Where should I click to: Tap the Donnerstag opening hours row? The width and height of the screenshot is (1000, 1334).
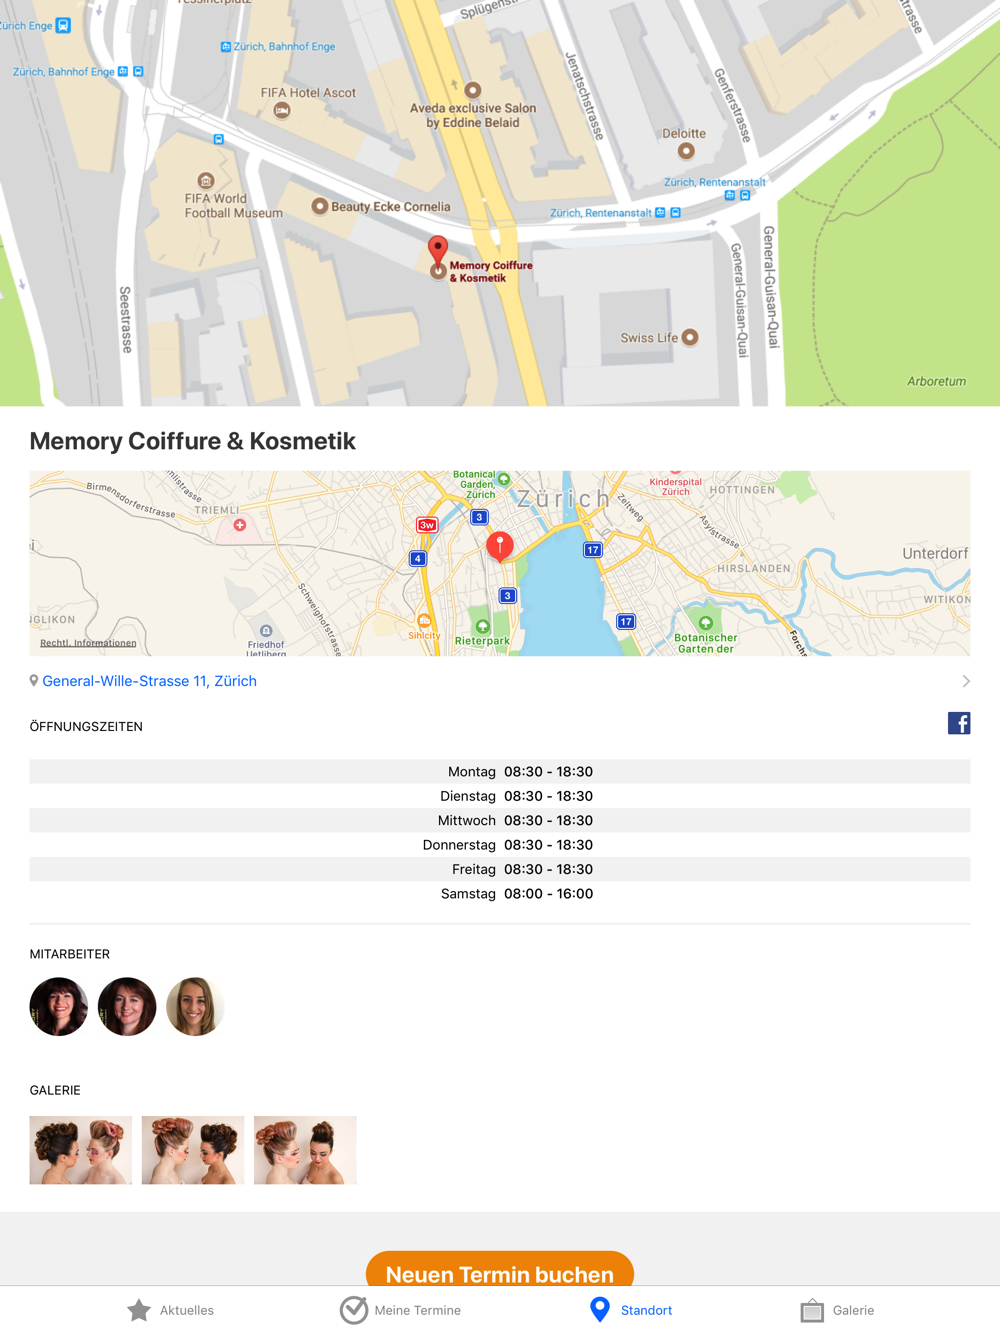tap(500, 845)
